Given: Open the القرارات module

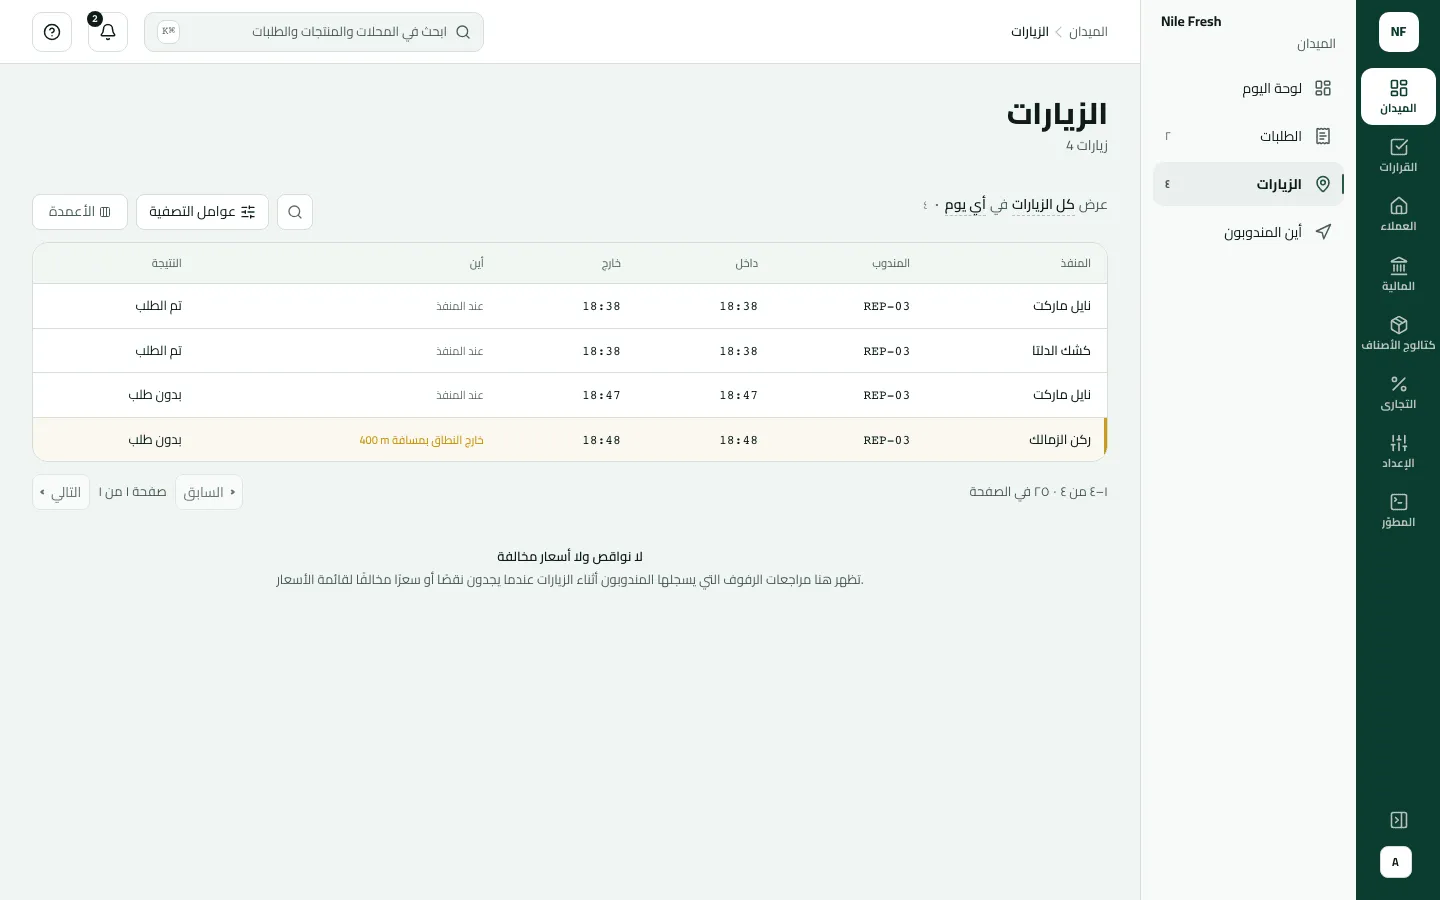Looking at the screenshot, I should (1398, 156).
